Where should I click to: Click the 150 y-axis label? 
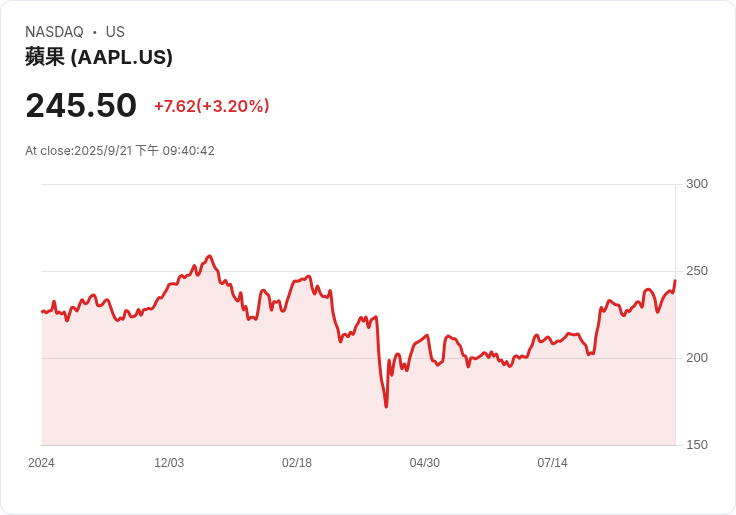pyautogui.click(x=697, y=445)
